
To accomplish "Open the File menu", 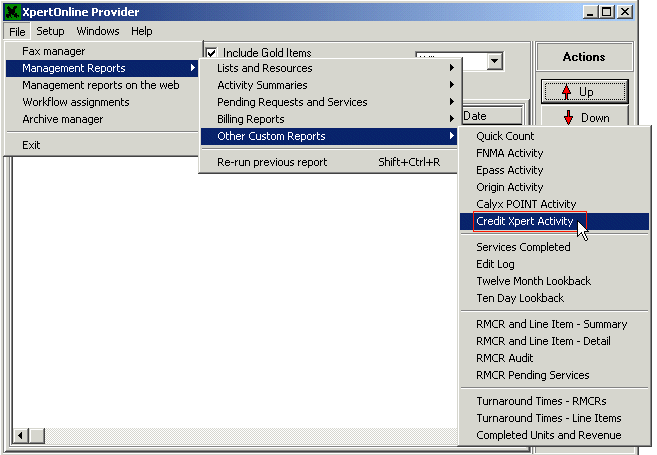I will click(17, 32).
